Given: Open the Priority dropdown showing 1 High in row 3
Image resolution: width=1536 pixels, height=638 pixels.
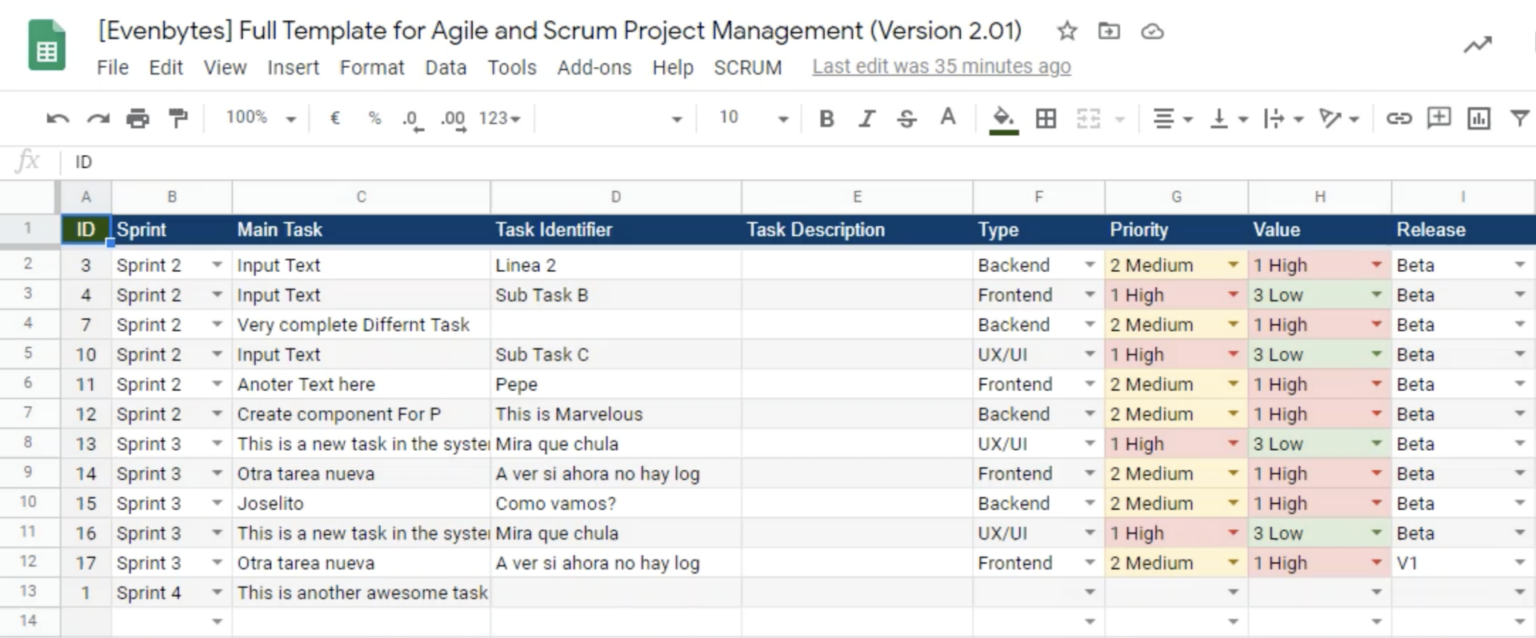Looking at the screenshot, I should click(x=1232, y=294).
